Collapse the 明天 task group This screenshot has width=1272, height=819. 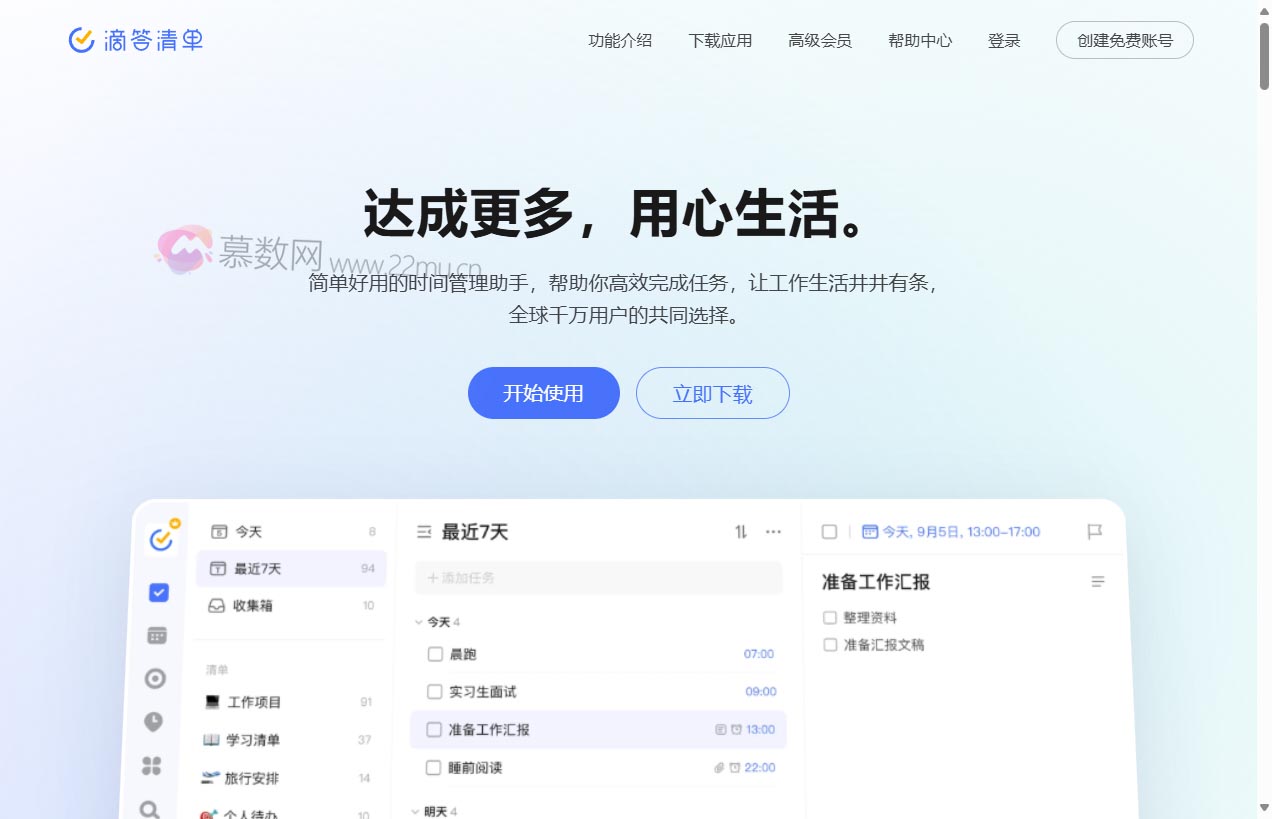(417, 812)
